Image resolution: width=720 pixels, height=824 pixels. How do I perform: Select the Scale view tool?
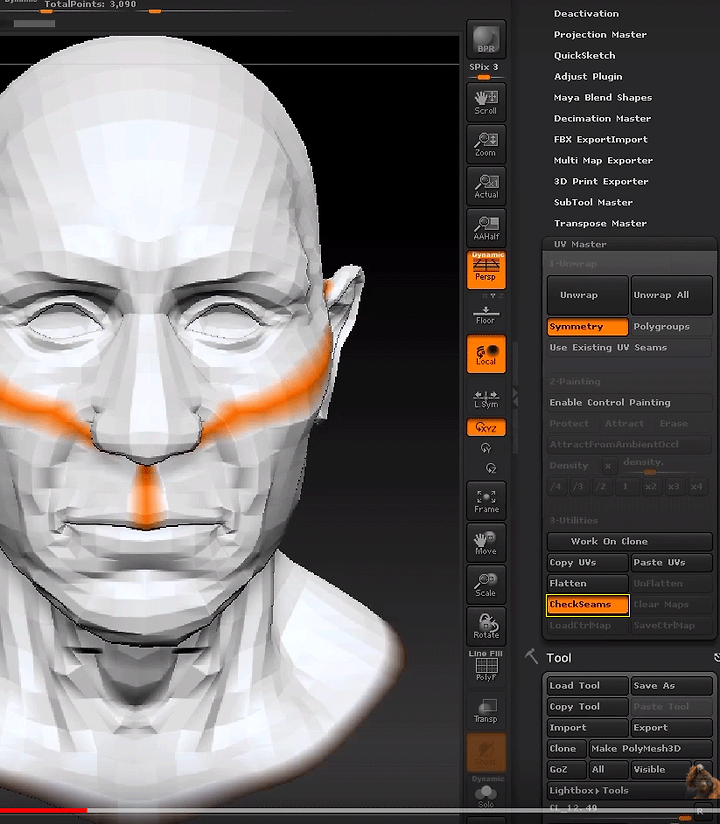[486, 585]
